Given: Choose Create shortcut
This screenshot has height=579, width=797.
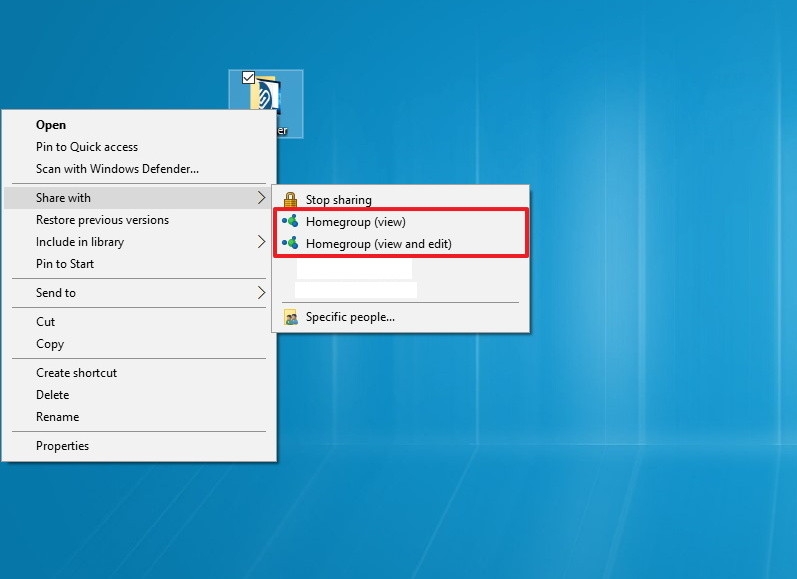Looking at the screenshot, I should 140,373.
